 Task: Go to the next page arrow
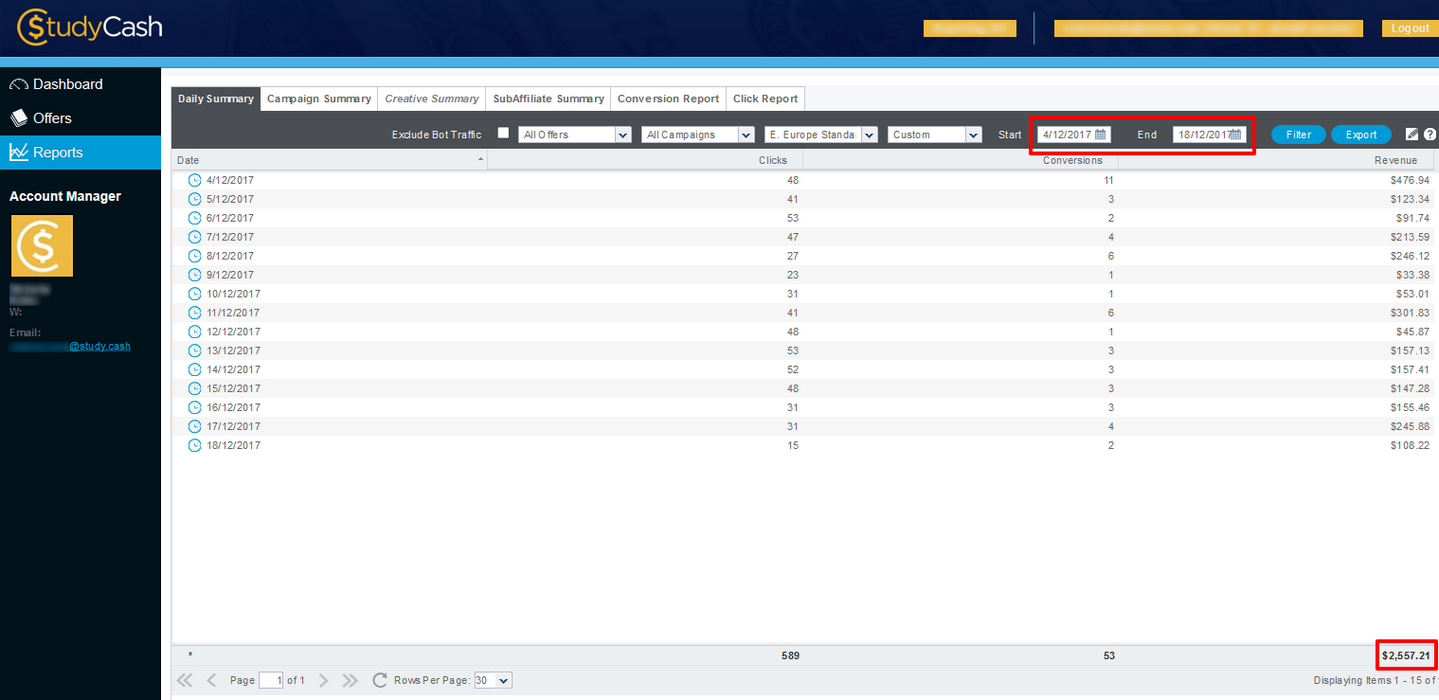click(x=323, y=680)
